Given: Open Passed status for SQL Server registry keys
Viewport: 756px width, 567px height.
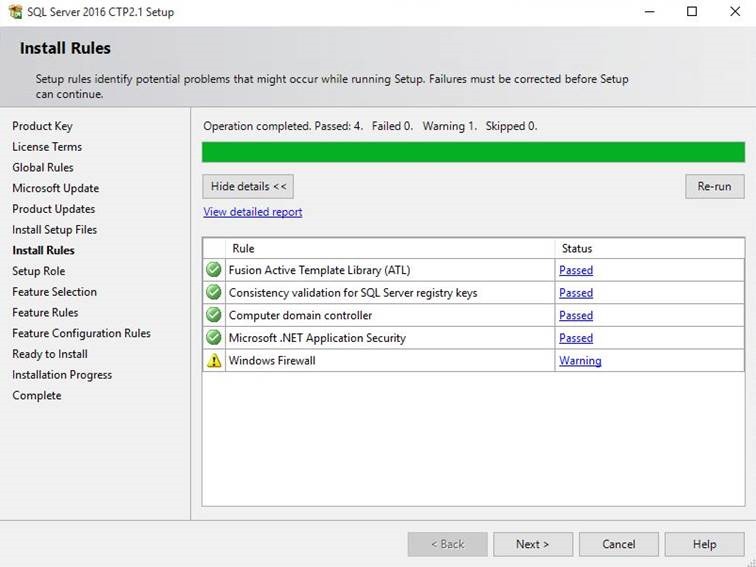Looking at the screenshot, I should point(576,293).
